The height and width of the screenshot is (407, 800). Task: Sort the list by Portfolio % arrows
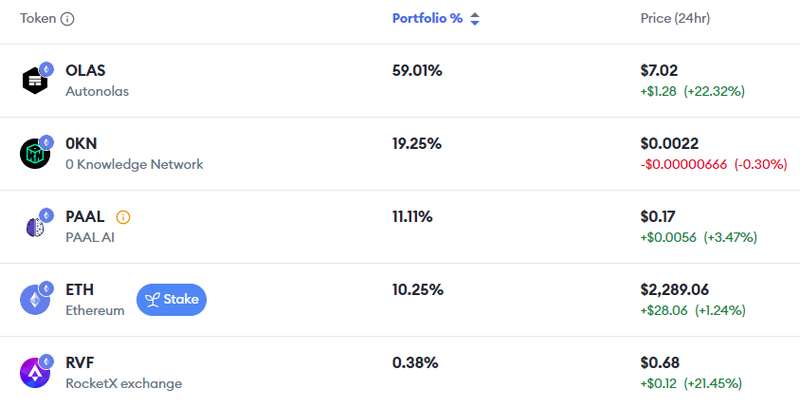click(475, 19)
